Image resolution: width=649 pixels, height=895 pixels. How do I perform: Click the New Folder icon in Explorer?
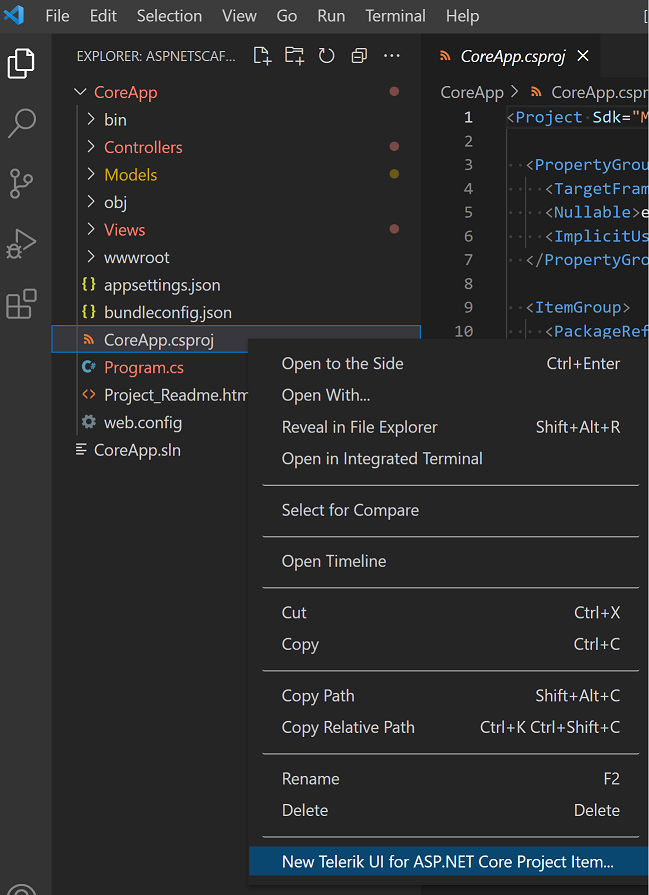click(x=295, y=56)
